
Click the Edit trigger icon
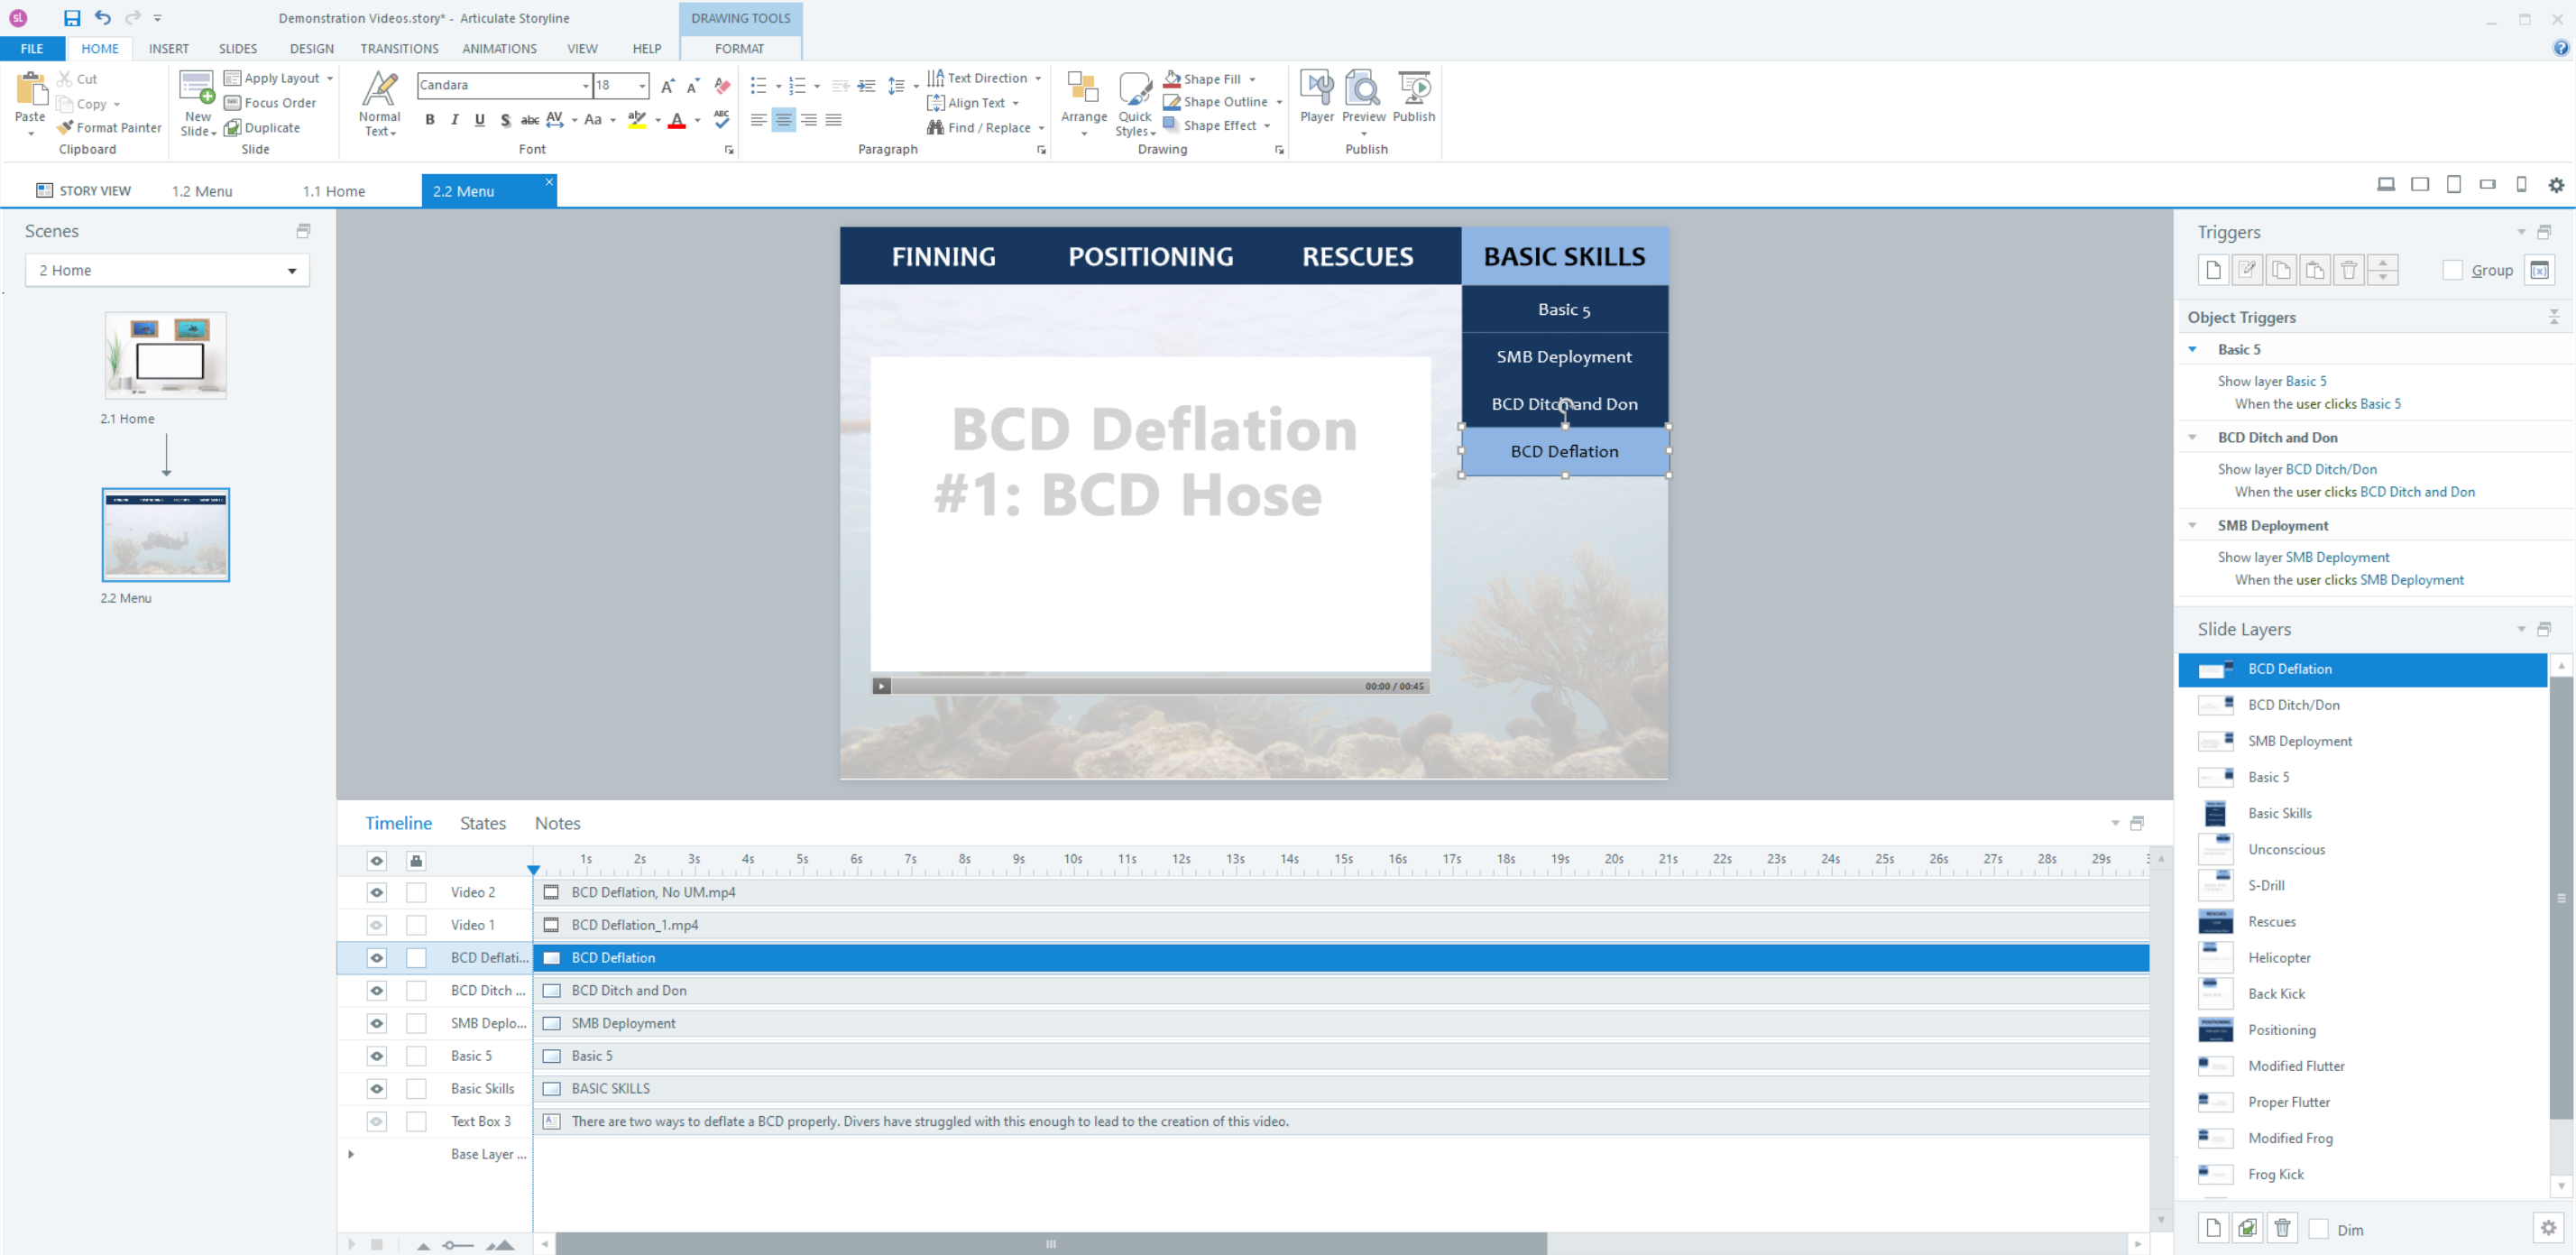(2247, 270)
